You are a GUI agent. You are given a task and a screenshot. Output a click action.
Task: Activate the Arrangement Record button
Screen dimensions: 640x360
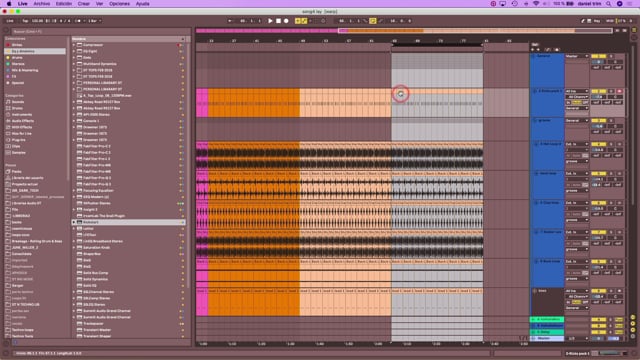coord(286,21)
